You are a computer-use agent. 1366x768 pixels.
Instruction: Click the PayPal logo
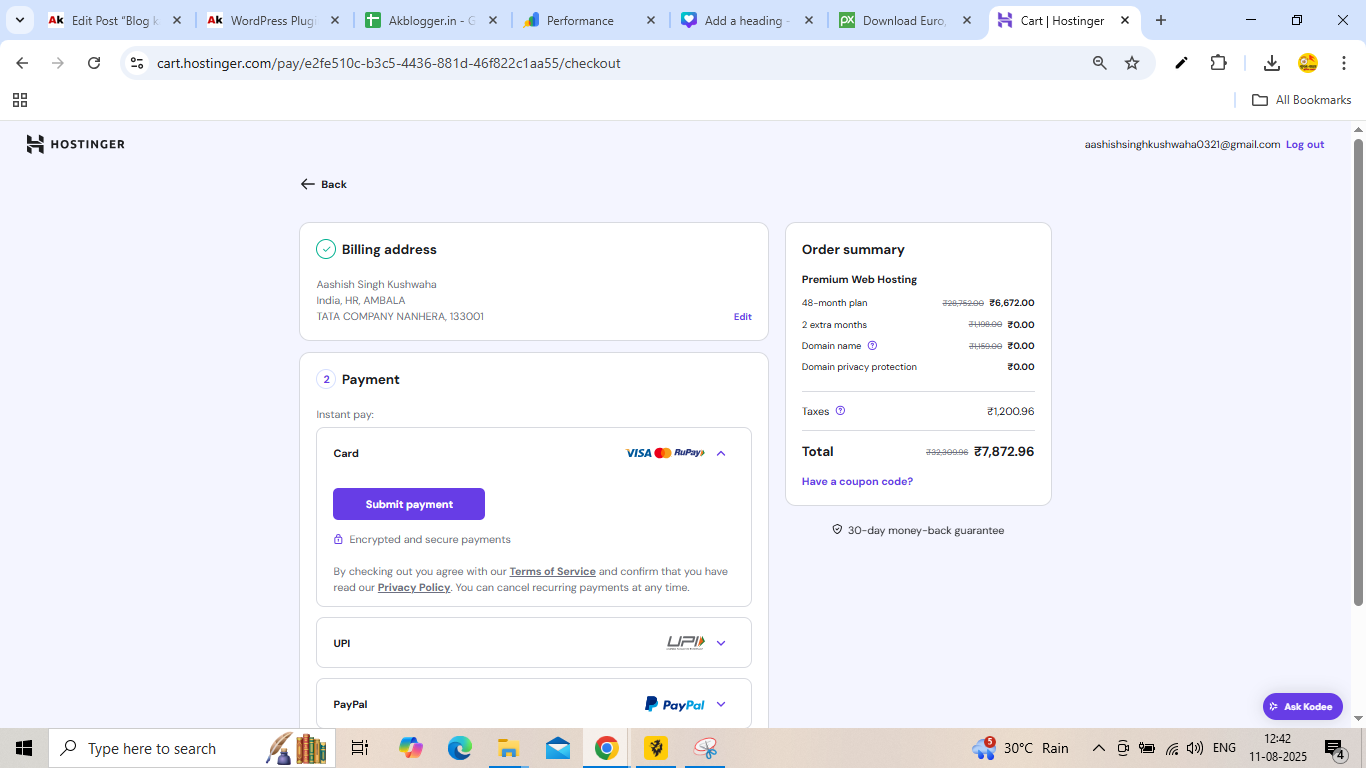click(x=675, y=704)
